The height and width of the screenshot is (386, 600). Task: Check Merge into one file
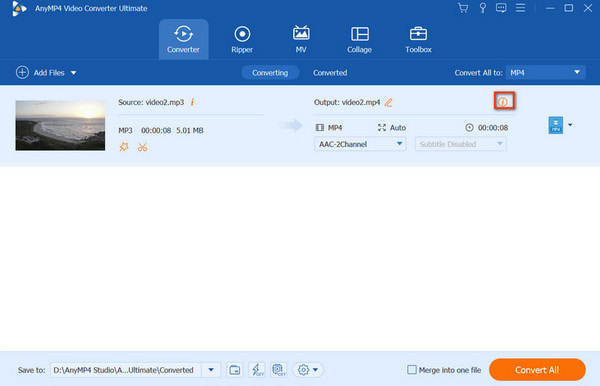coord(412,370)
